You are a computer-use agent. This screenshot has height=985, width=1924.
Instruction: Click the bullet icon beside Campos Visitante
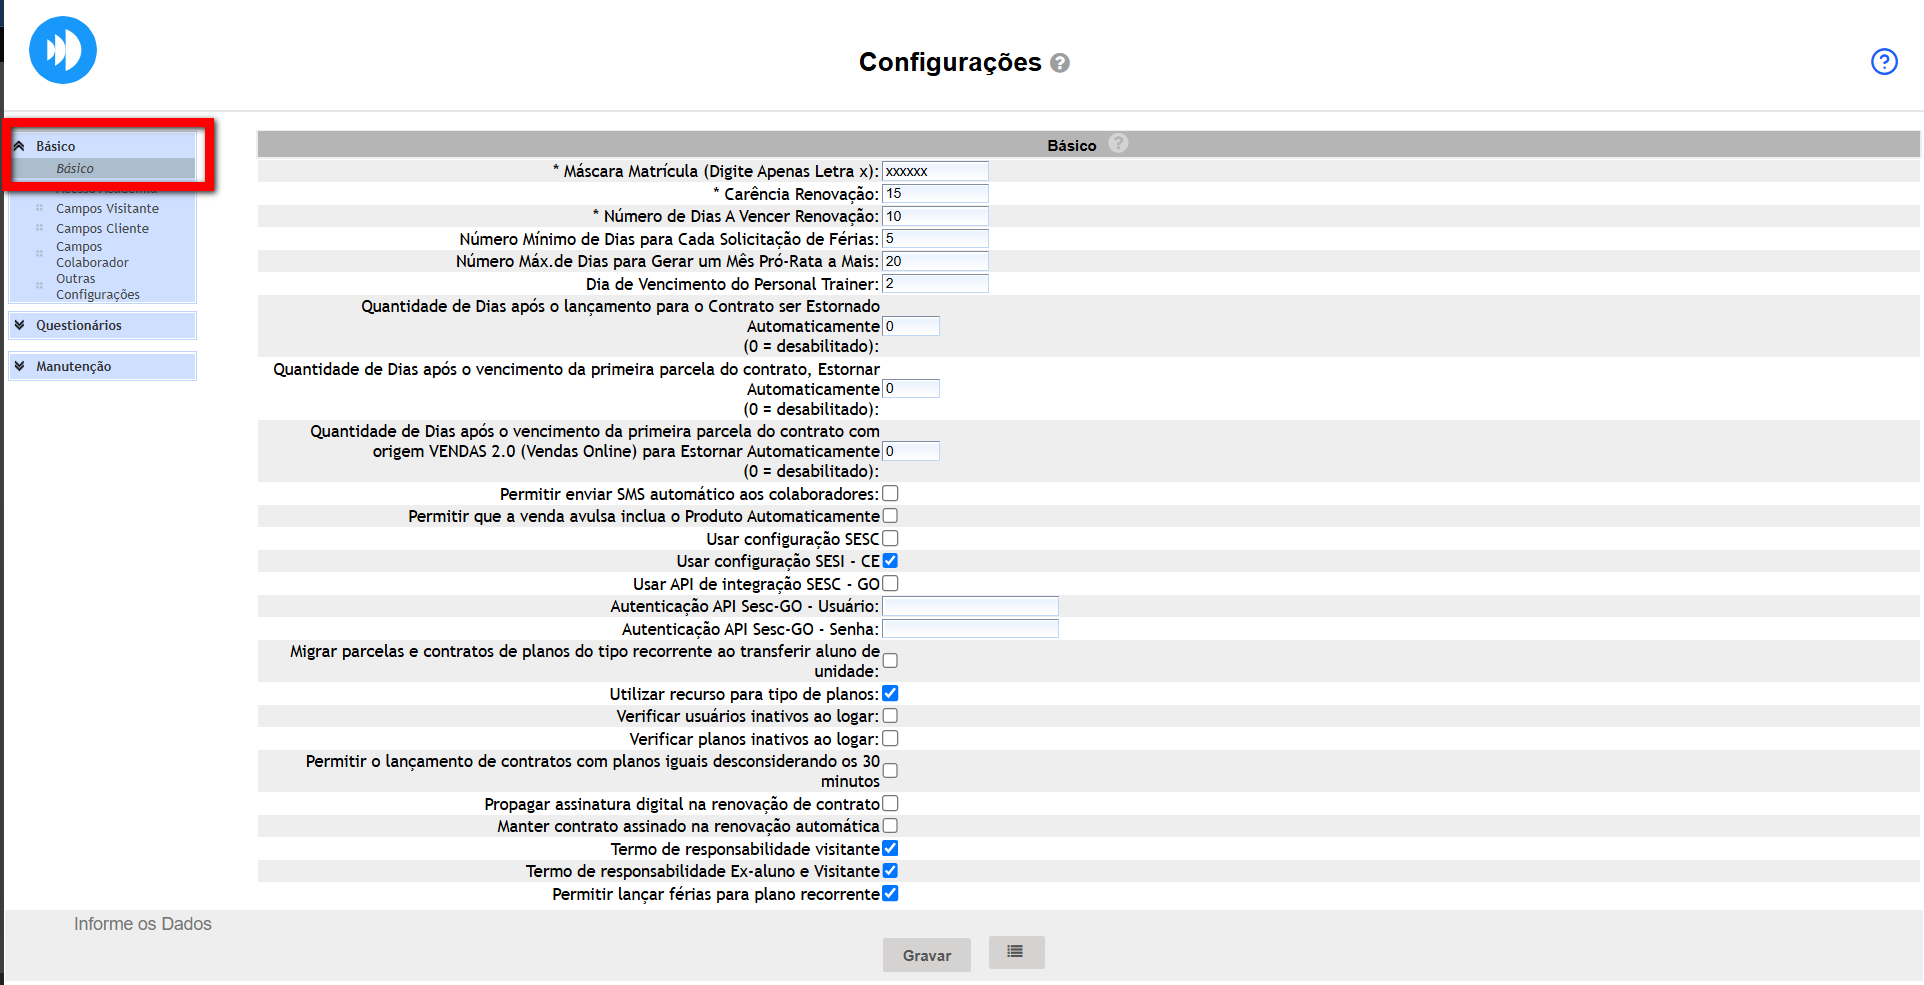40,208
